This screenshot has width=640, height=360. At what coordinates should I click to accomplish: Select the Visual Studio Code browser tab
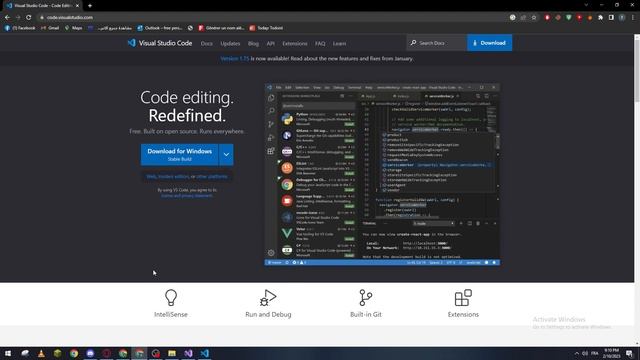click(x=43, y=6)
